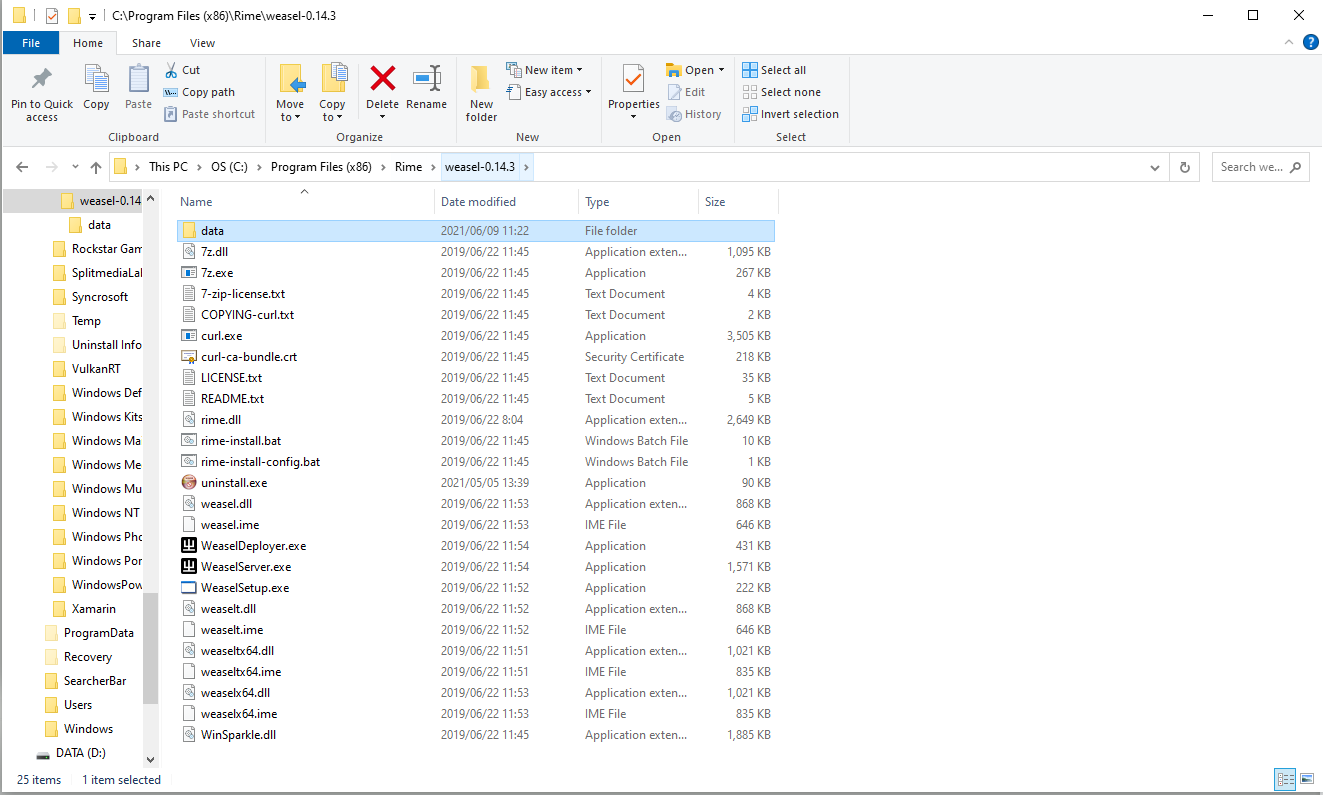1323x795 pixels.
Task: Collapse the ribbon with chevron
Action: [x=1288, y=42]
